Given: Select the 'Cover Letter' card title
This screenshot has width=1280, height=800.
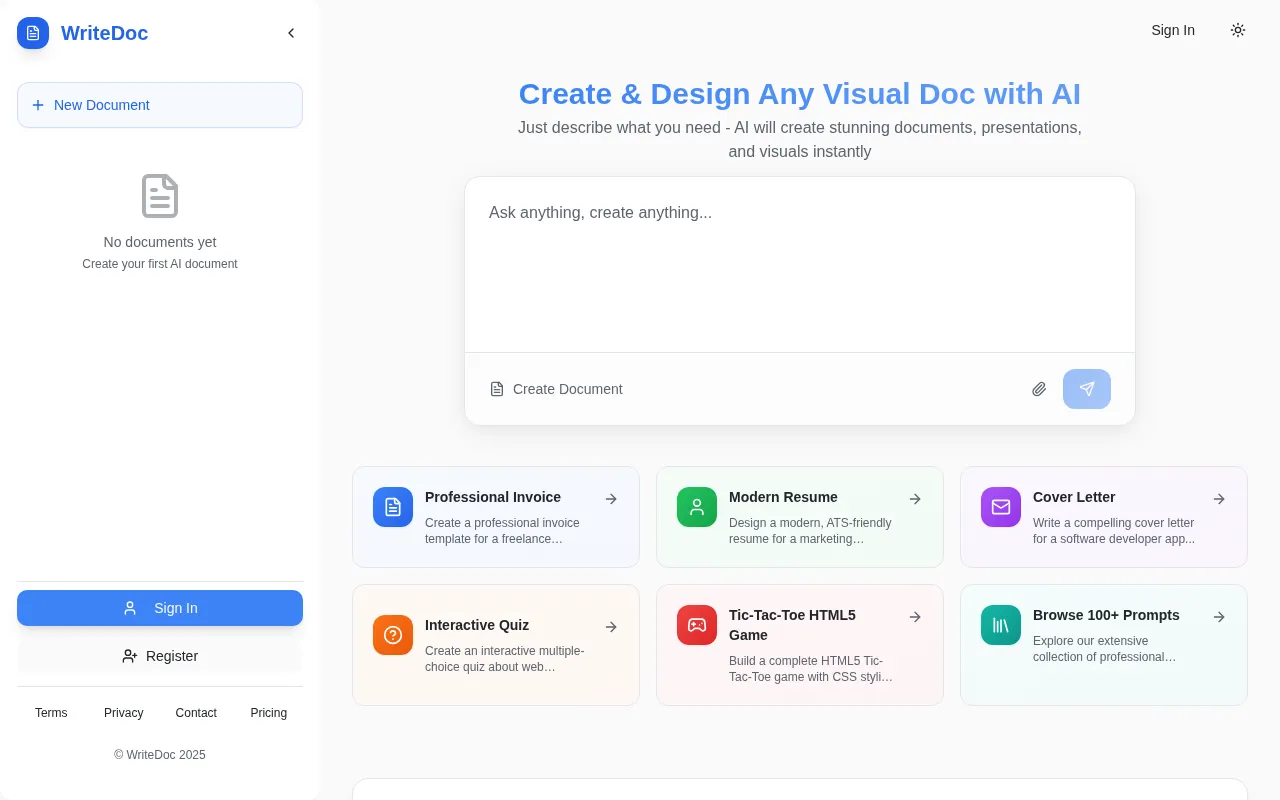Looking at the screenshot, I should pos(1074,497).
